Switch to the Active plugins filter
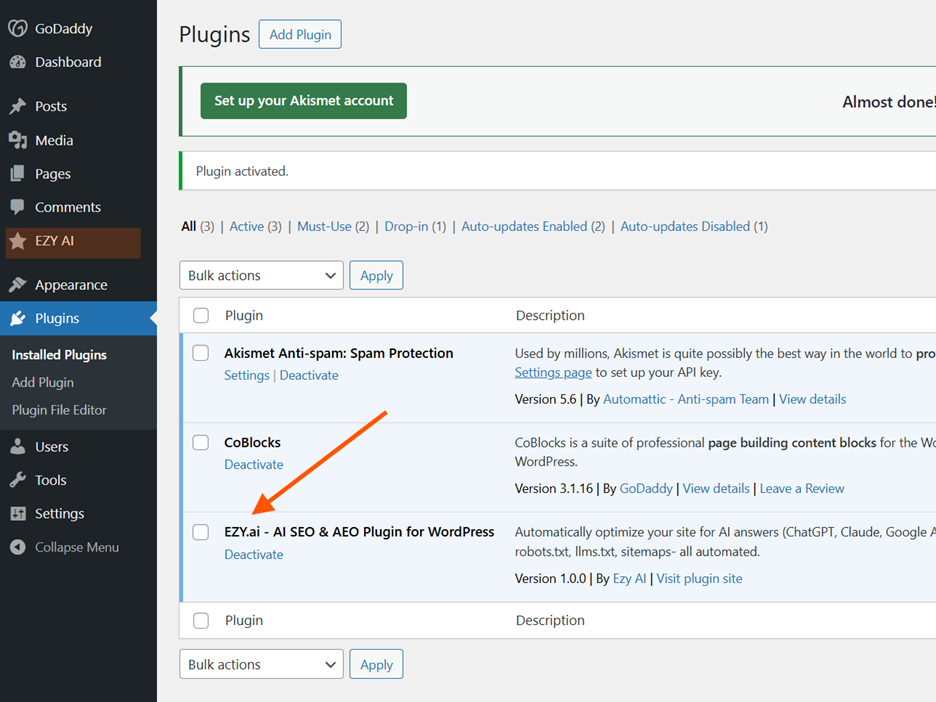 (x=247, y=226)
